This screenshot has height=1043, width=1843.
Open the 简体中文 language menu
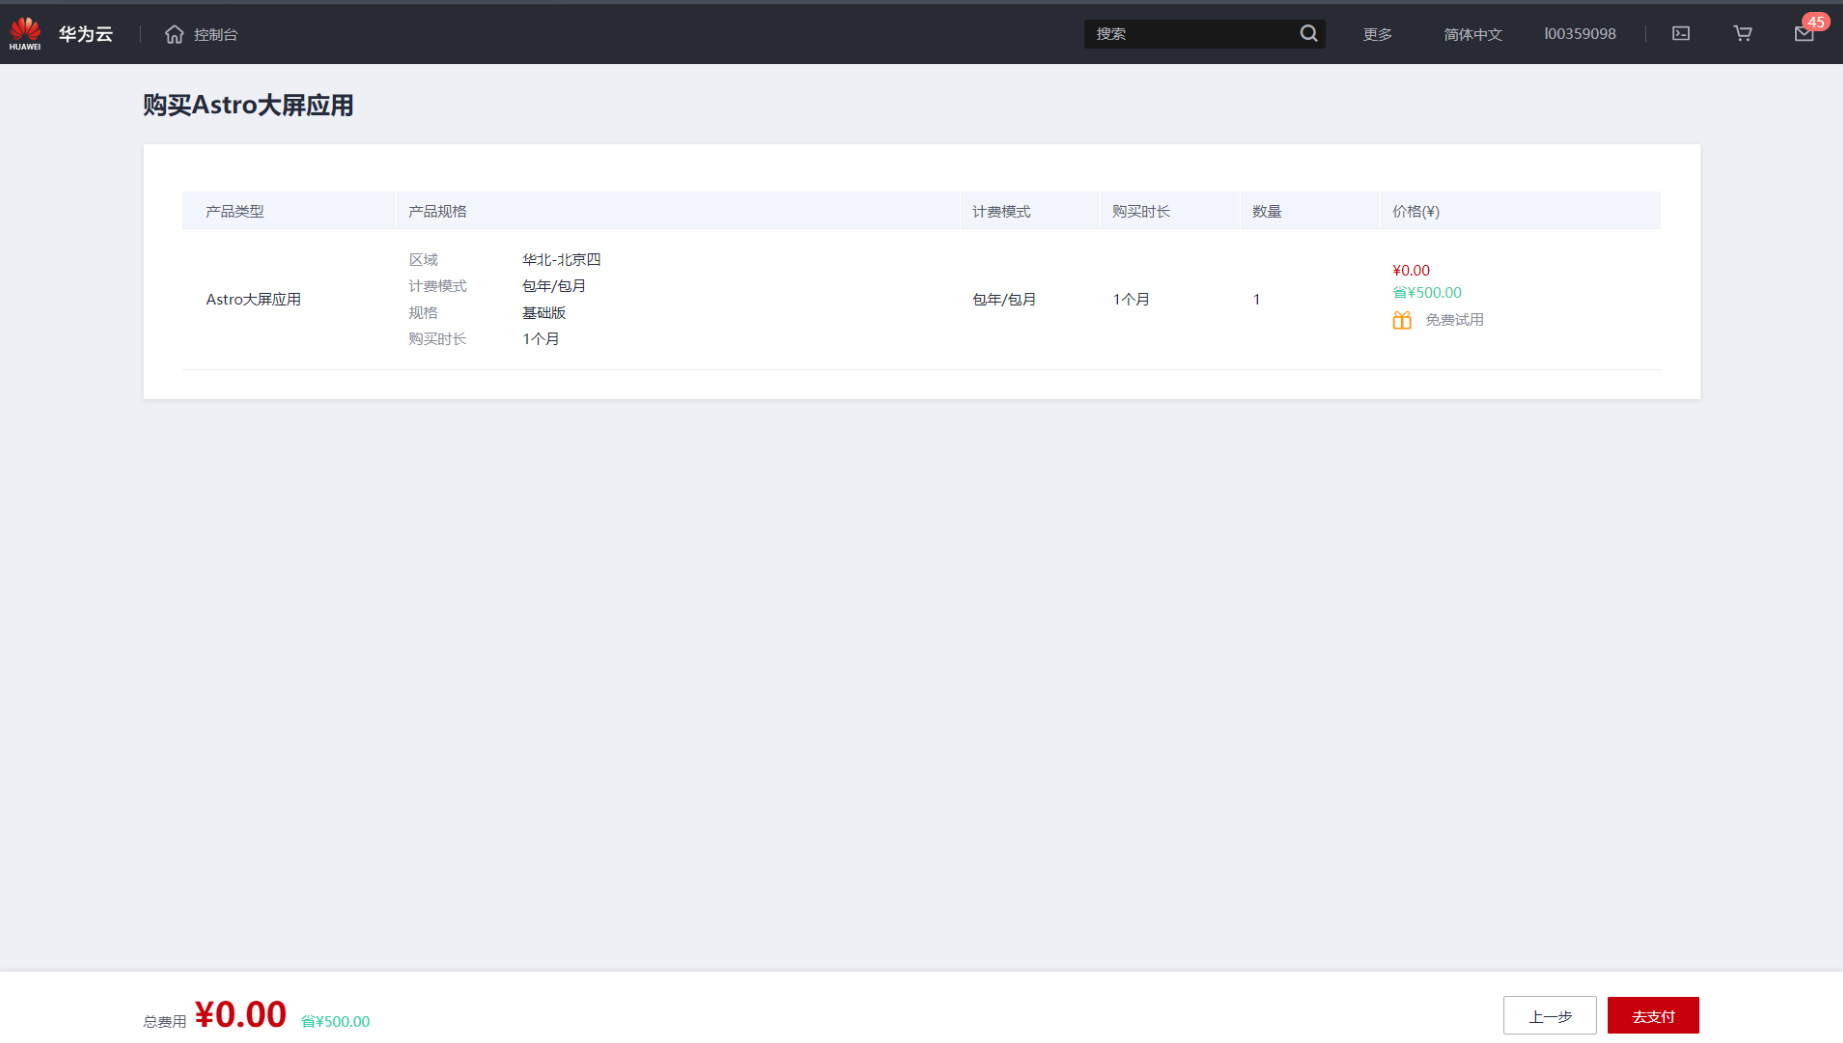pyautogui.click(x=1472, y=34)
